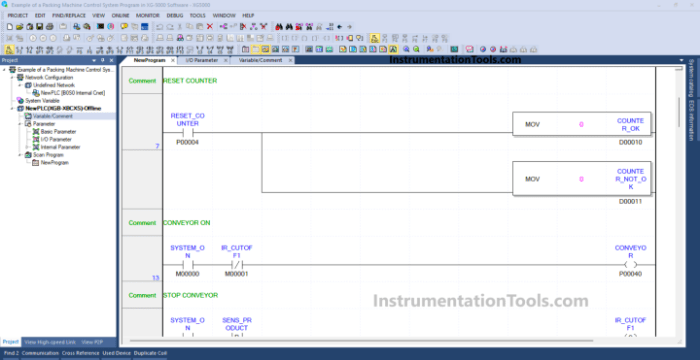Viewport: 700px width, 360px height.
Task: Click the Basic Parameter tree icon
Action: click(x=36, y=132)
